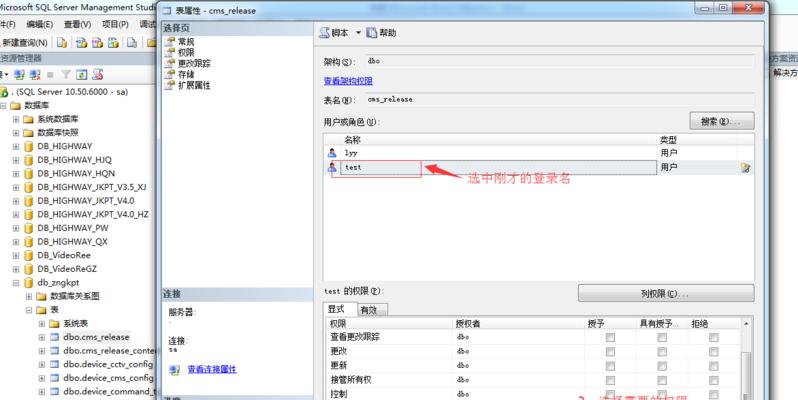Viewport: 798px width, 400px height.
Task: Select the lyy user row name
Action: [x=351, y=153]
